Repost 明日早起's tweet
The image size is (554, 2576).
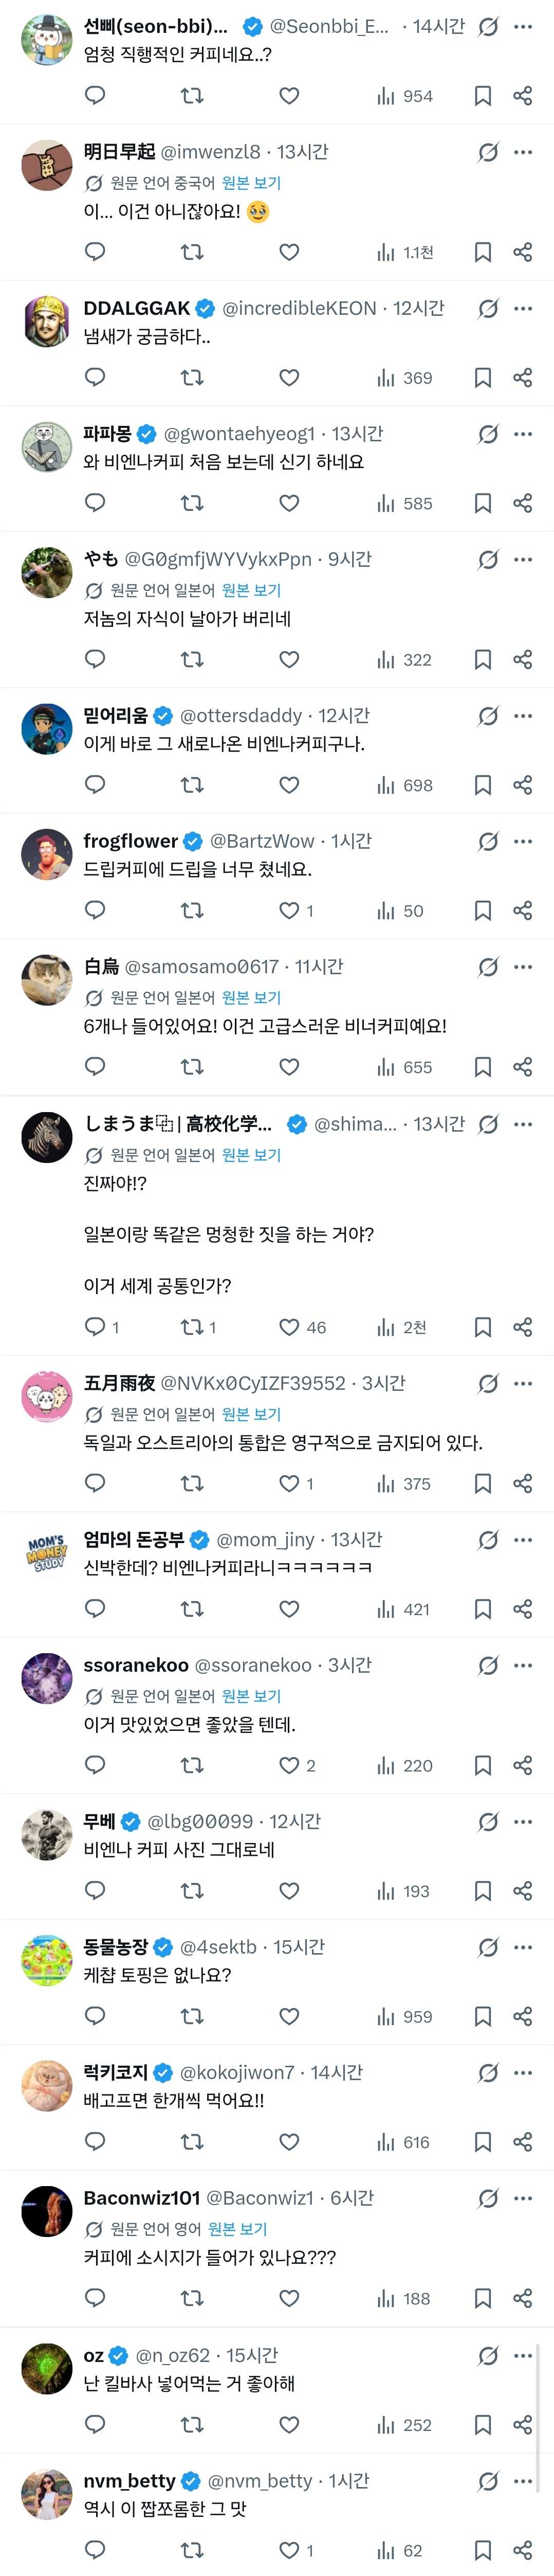click(191, 252)
